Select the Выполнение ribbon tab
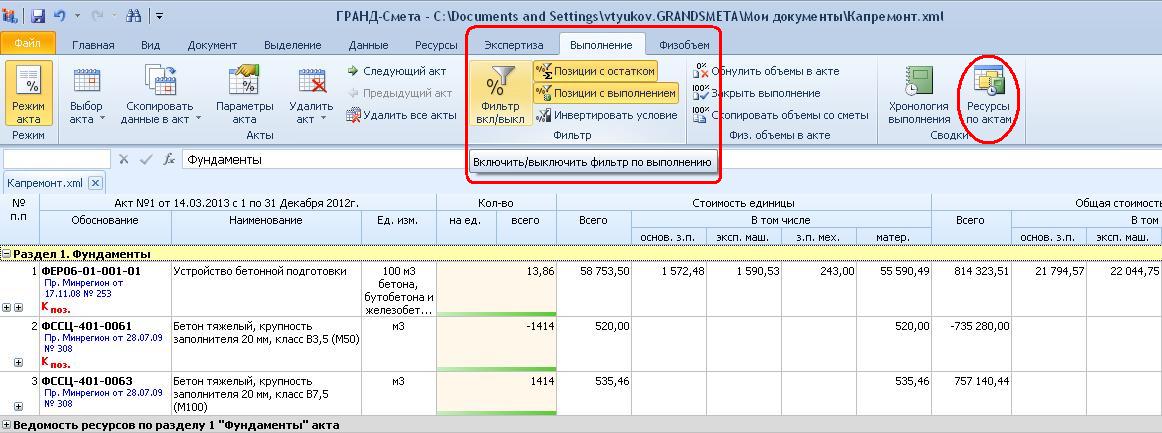The height and width of the screenshot is (433, 1162). pyautogui.click(x=602, y=45)
